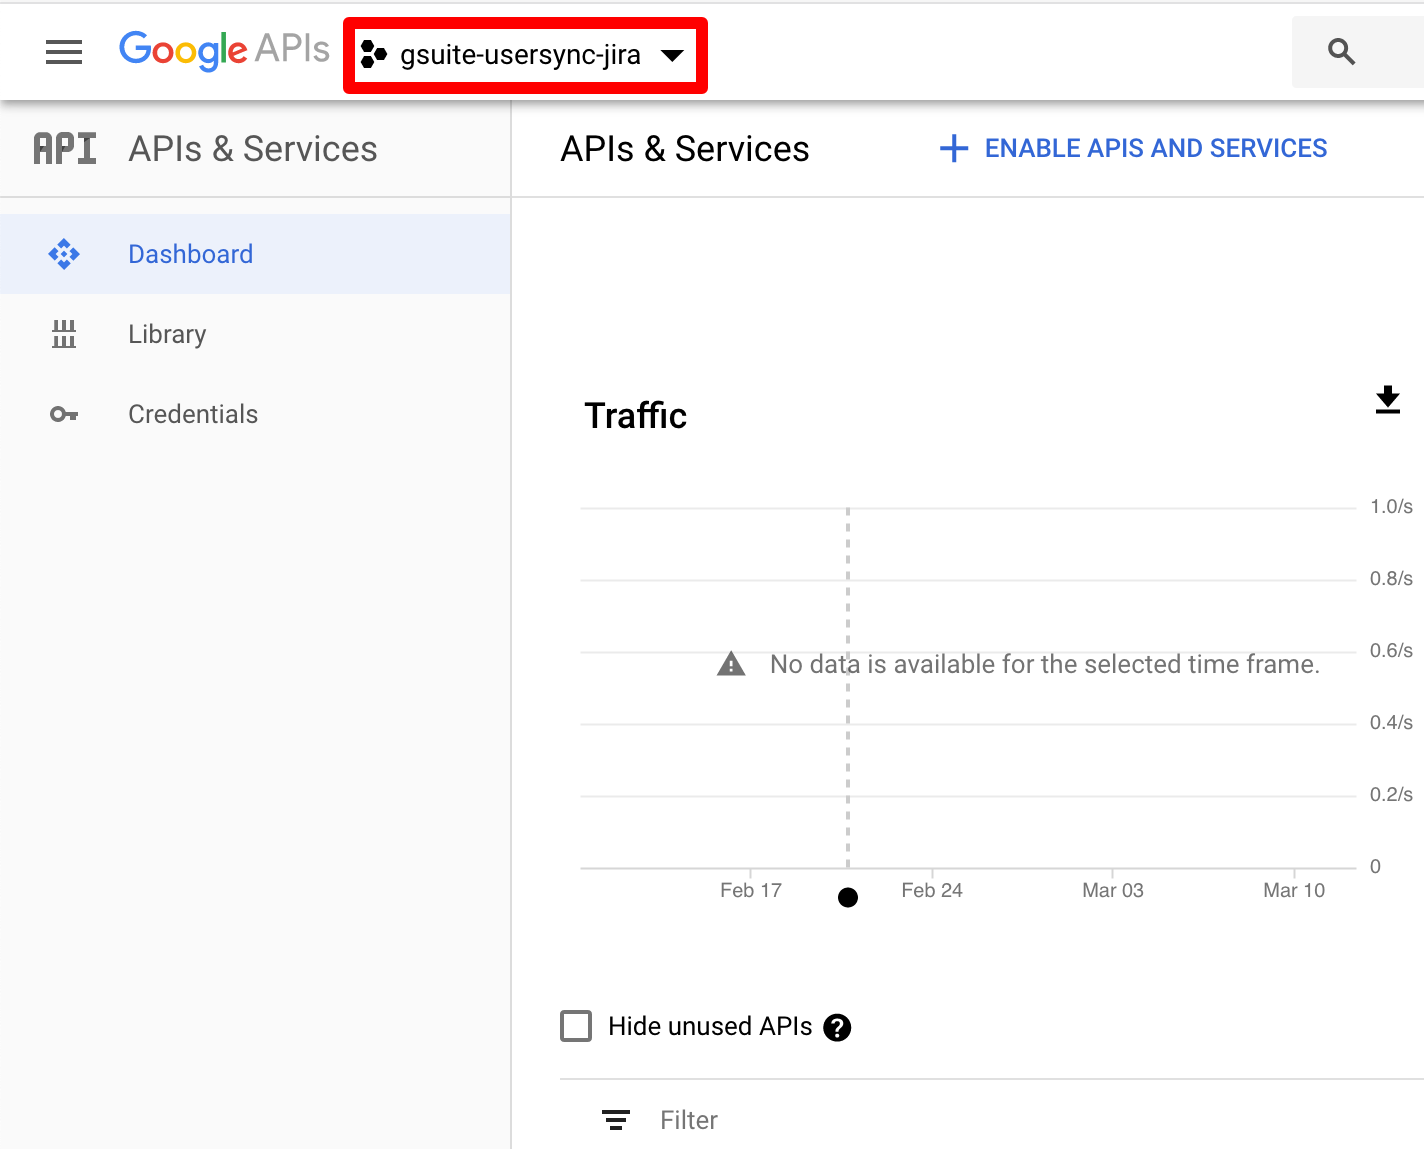Click the Credentials key icon

tap(64, 414)
